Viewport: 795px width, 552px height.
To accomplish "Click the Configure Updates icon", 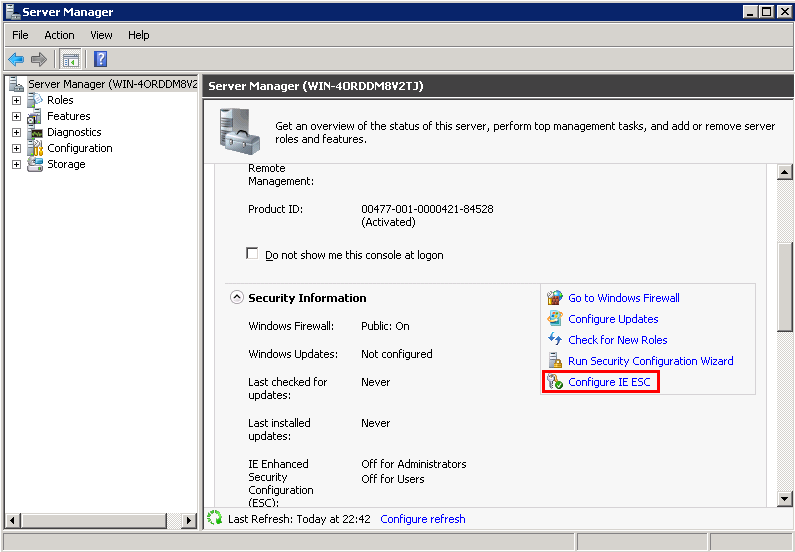I will click(x=555, y=319).
